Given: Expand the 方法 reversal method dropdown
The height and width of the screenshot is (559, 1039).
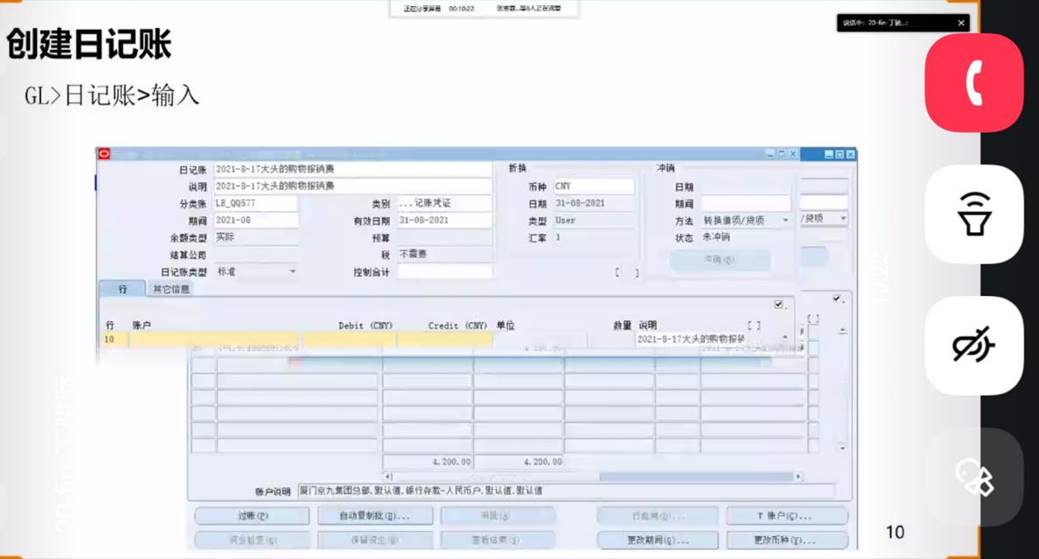Looking at the screenshot, I should click(784, 220).
